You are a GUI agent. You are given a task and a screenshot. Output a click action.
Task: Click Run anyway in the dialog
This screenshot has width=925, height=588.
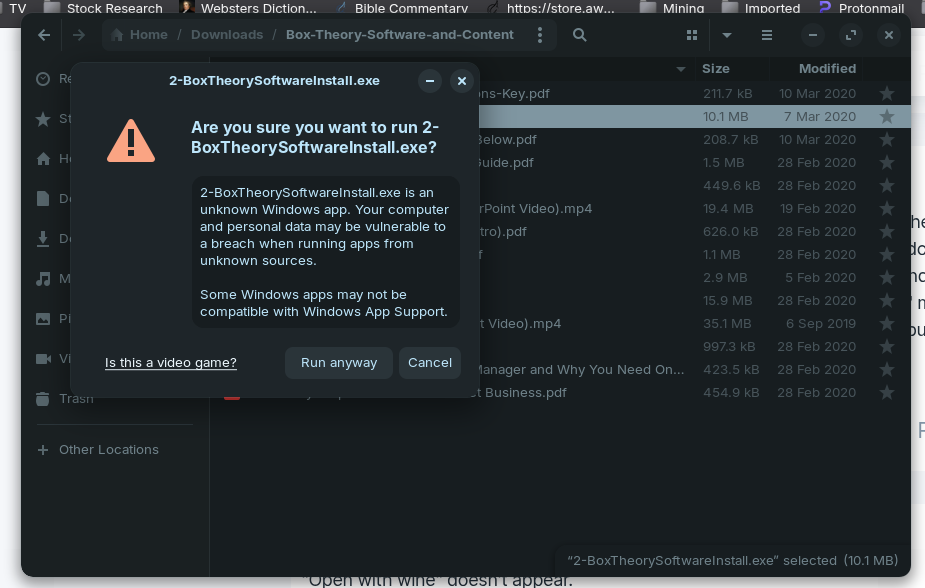[x=339, y=363]
